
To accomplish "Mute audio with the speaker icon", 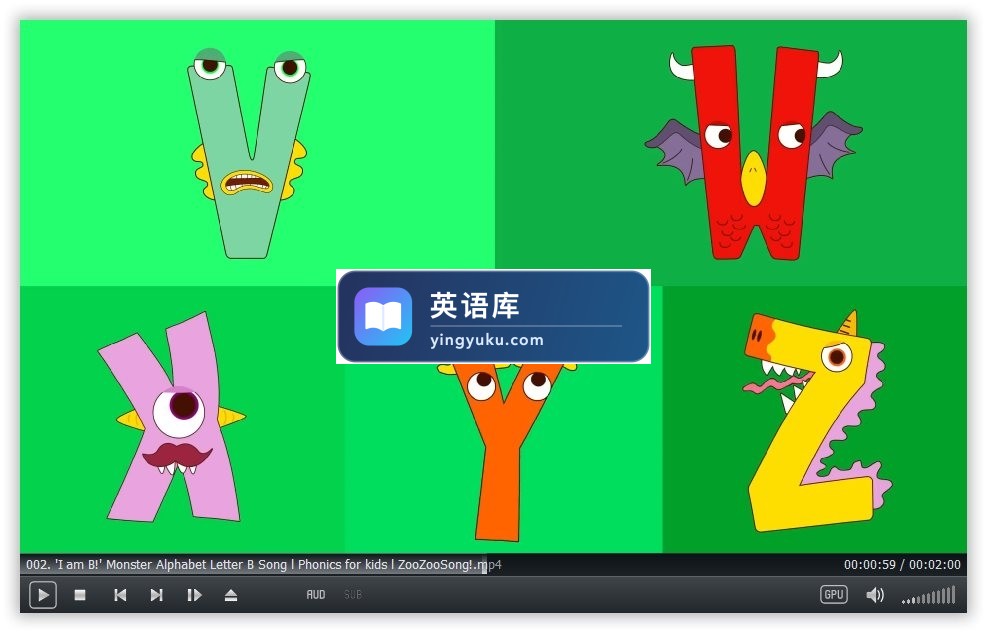I will [x=875, y=595].
